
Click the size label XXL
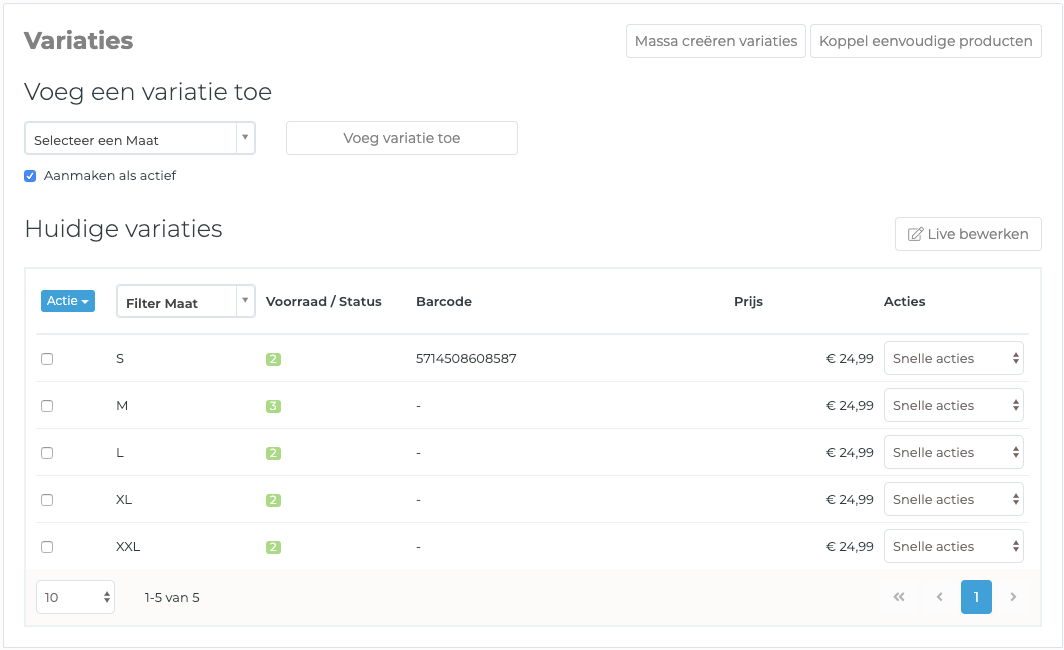click(x=128, y=546)
